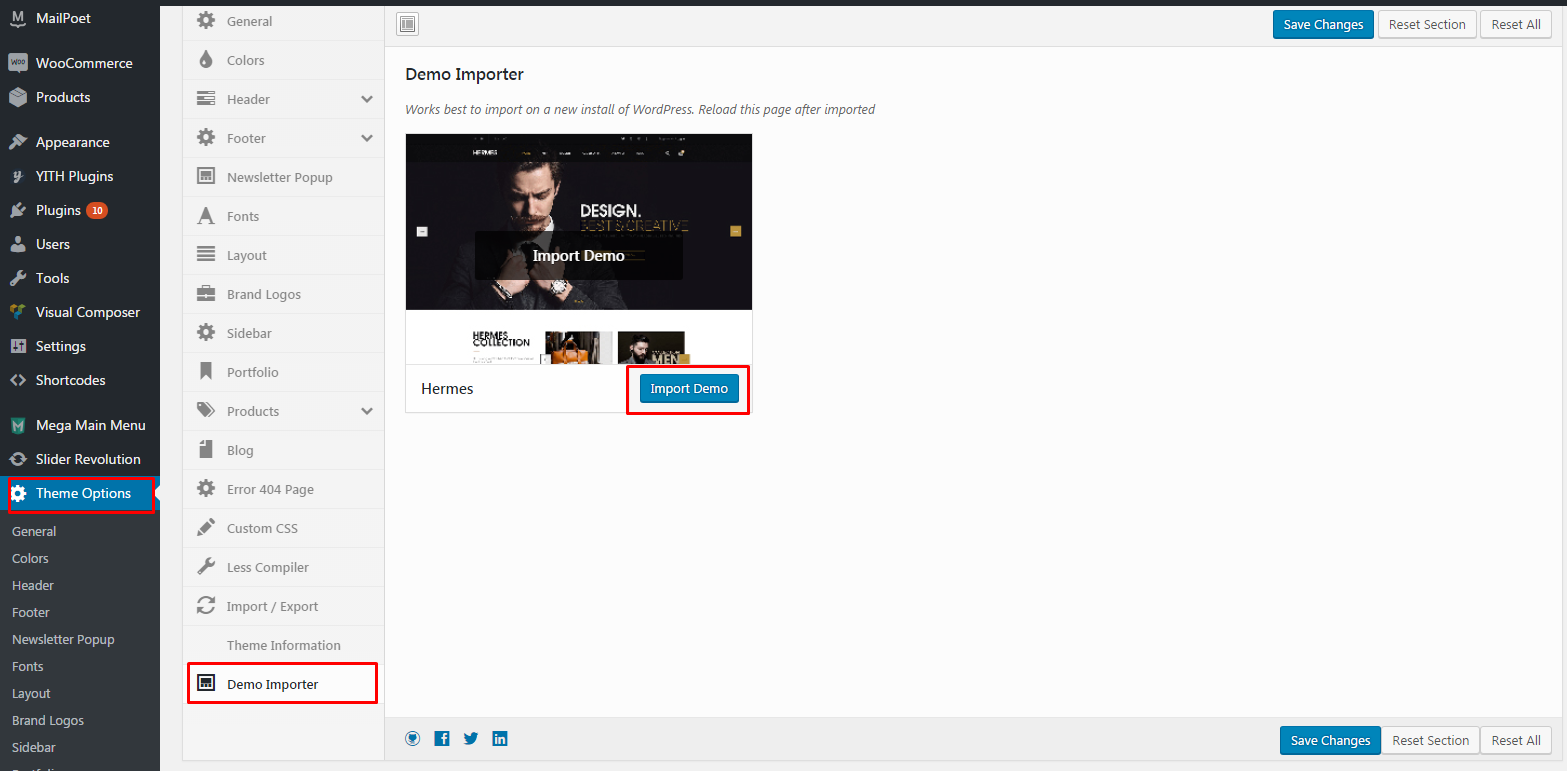The height and width of the screenshot is (771, 1567).
Task: Open the Facebook icon link in footer
Action: 442,739
